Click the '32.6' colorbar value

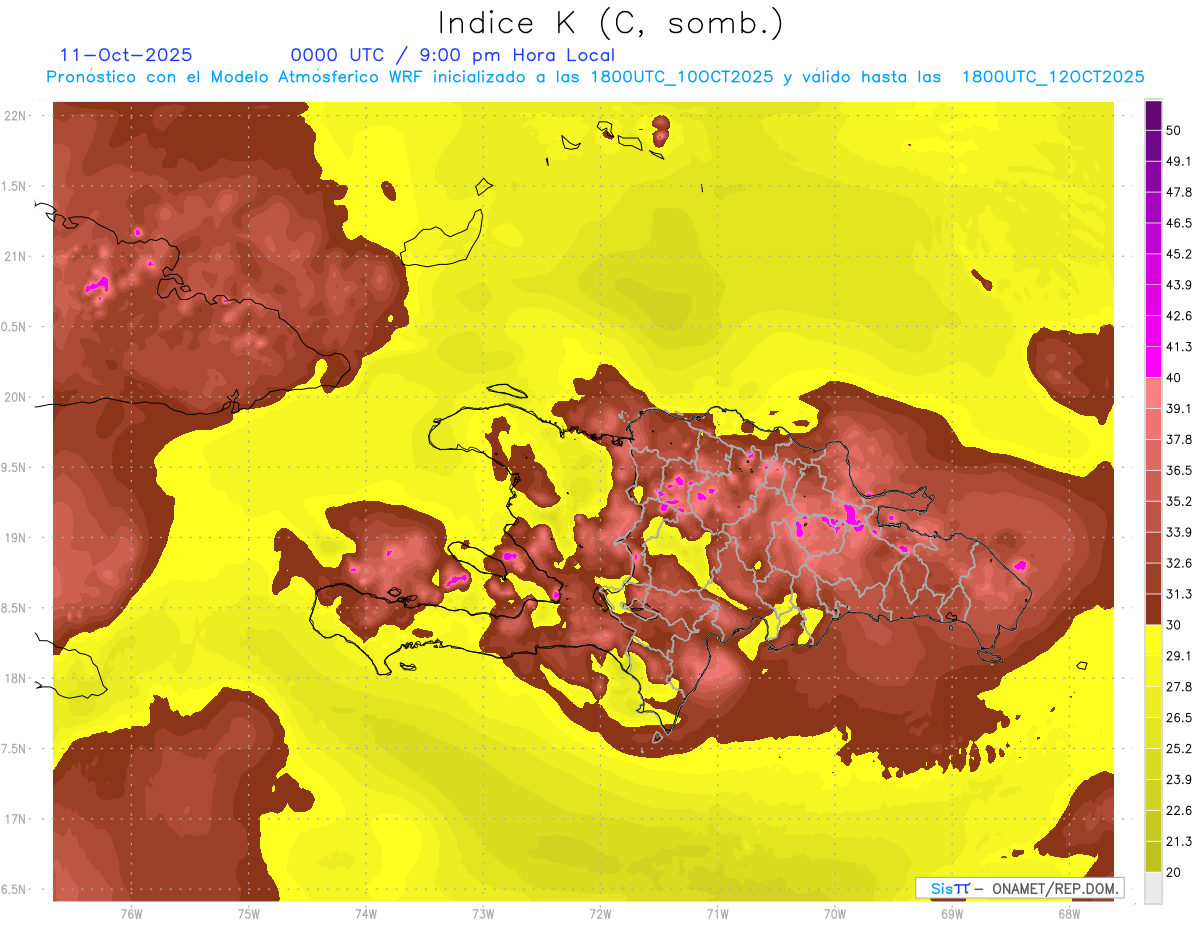(x=1179, y=563)
